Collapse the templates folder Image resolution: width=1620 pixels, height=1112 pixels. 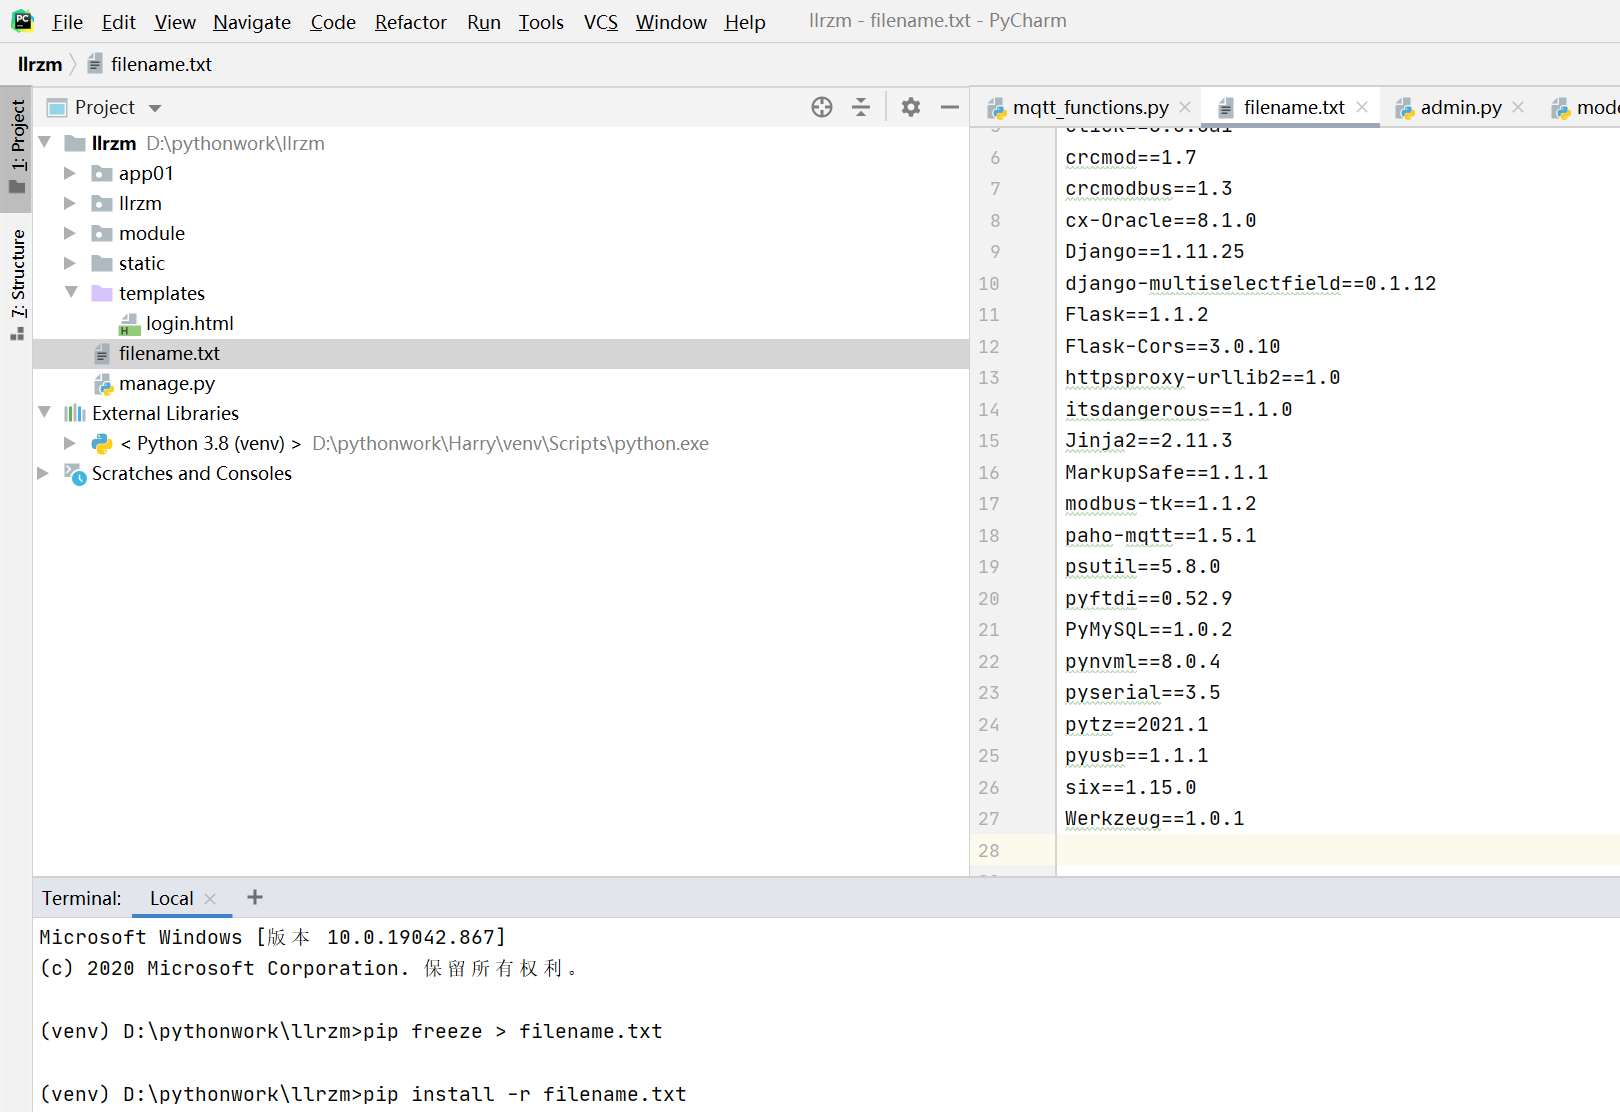[x=70, y=292]
